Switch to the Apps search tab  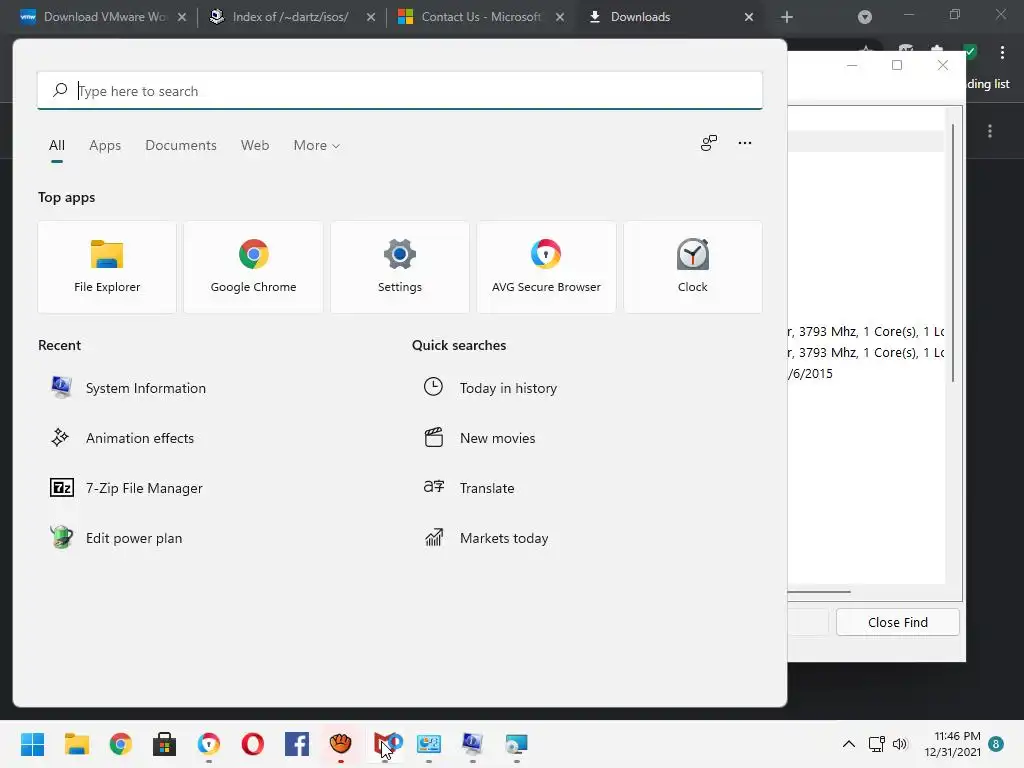tap(105, 145)
